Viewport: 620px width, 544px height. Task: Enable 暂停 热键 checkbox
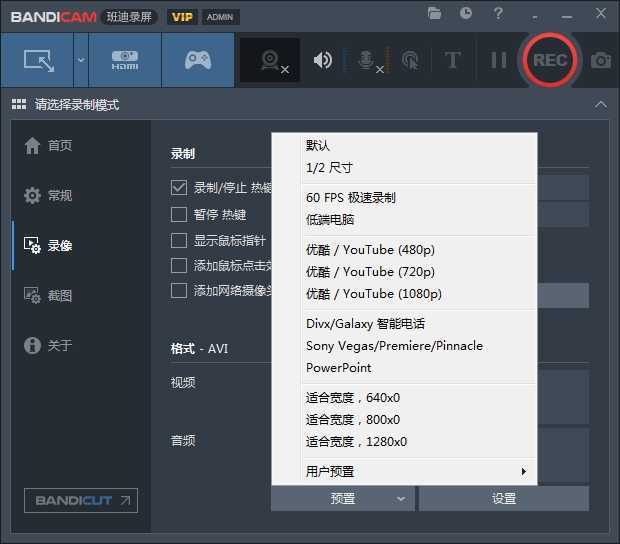point(179,214)
